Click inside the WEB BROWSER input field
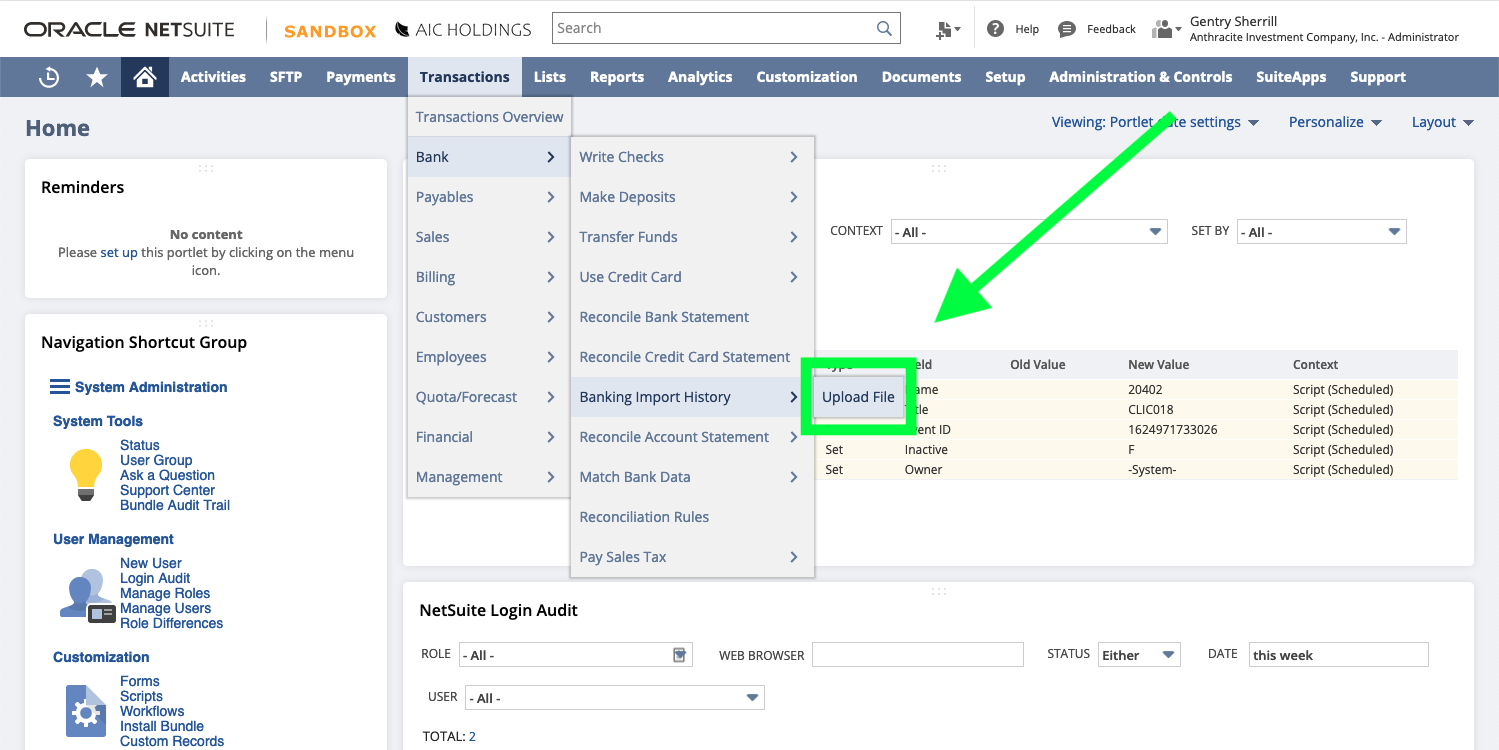1499x750 pixels. 917,654
